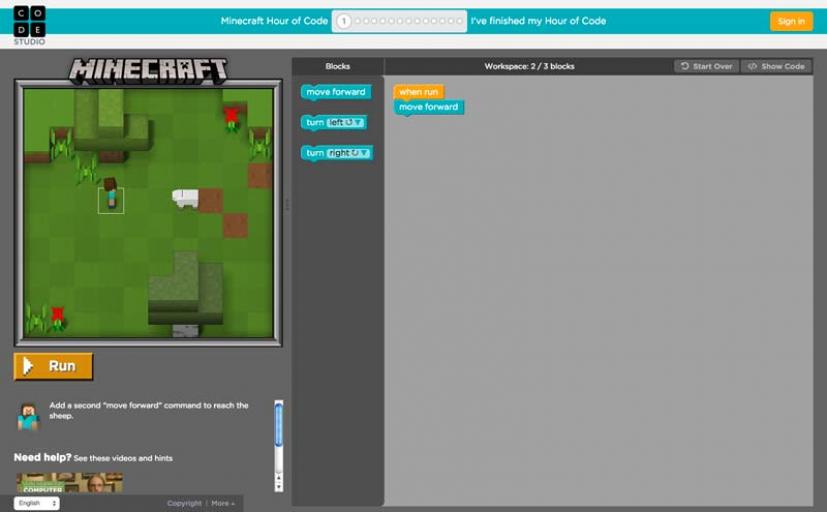The image size is (827, 512).
Task: Click the panel resize handle beside game area
Action: 287,204
